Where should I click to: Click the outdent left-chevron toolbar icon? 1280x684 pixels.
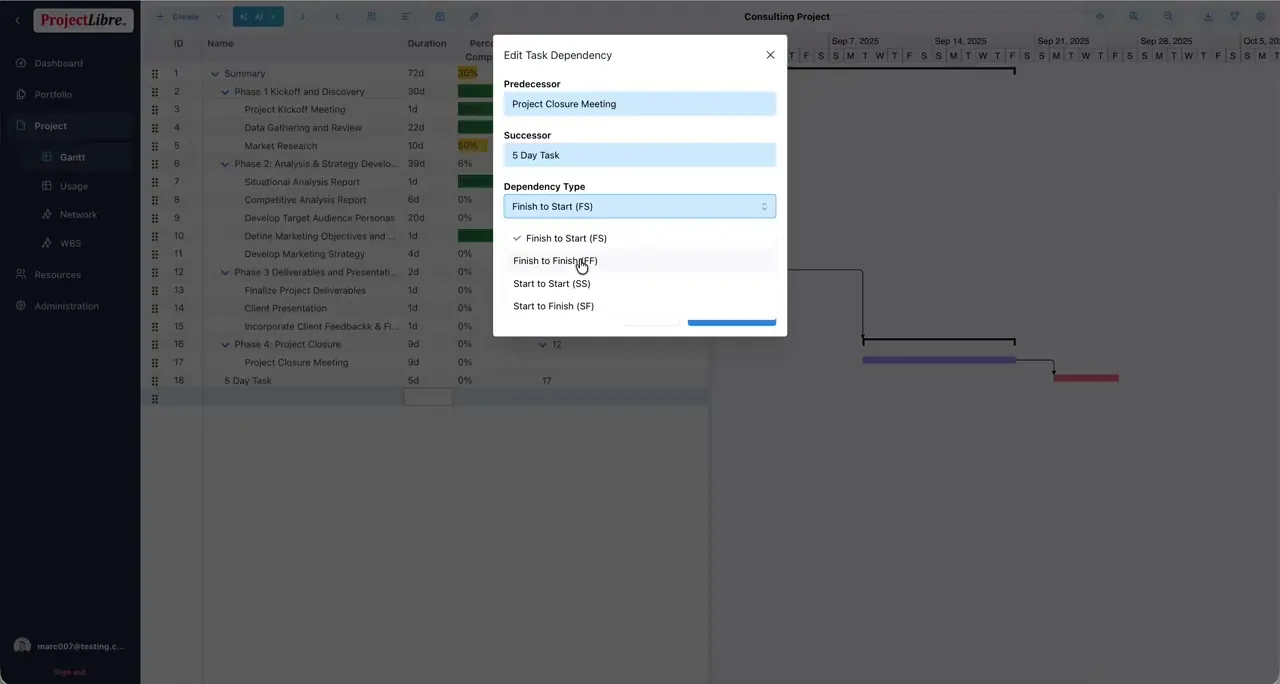[x=337, y=17]
